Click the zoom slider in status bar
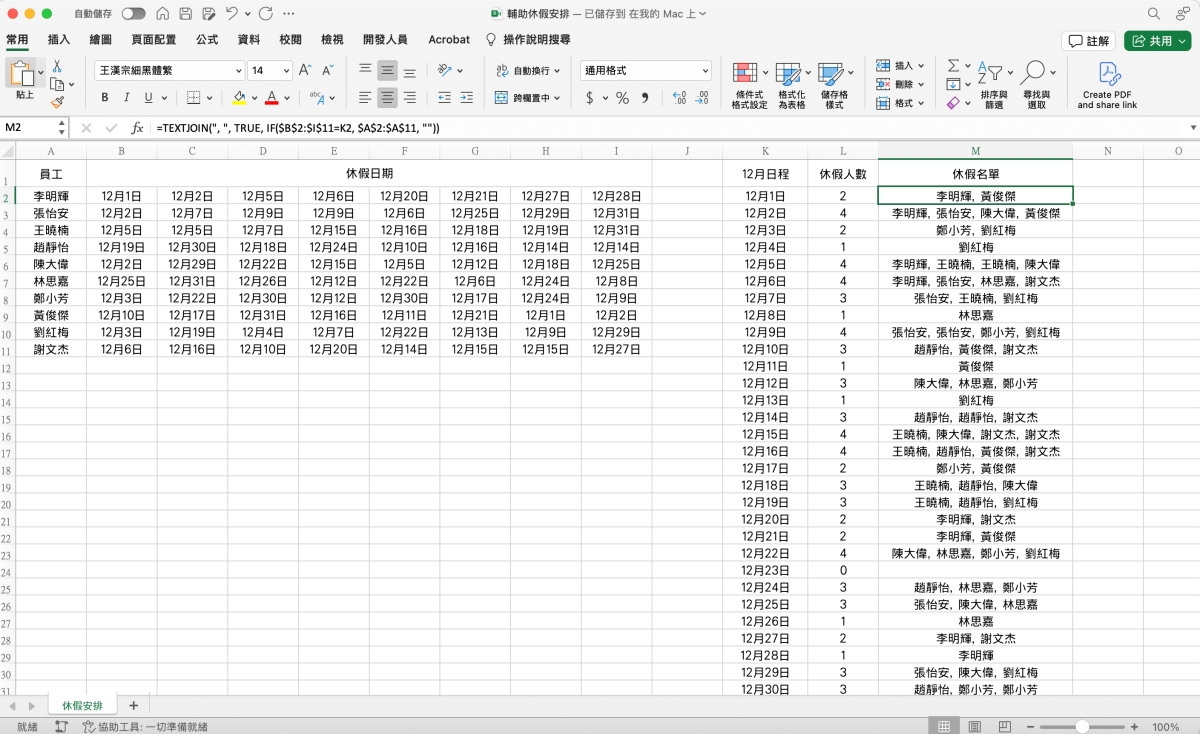This screenshot has width=1200, height=734. point(1082,727)
